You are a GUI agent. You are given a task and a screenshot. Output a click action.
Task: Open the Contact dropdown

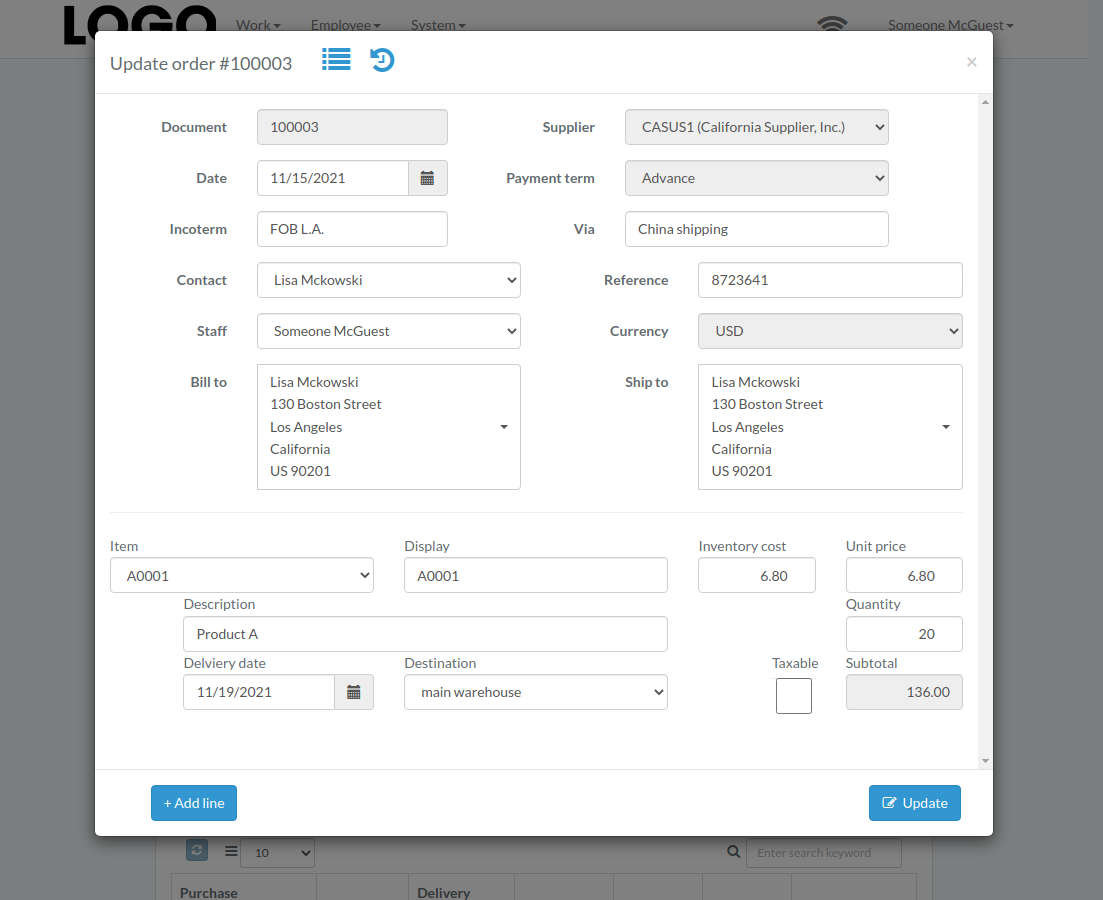388,280
